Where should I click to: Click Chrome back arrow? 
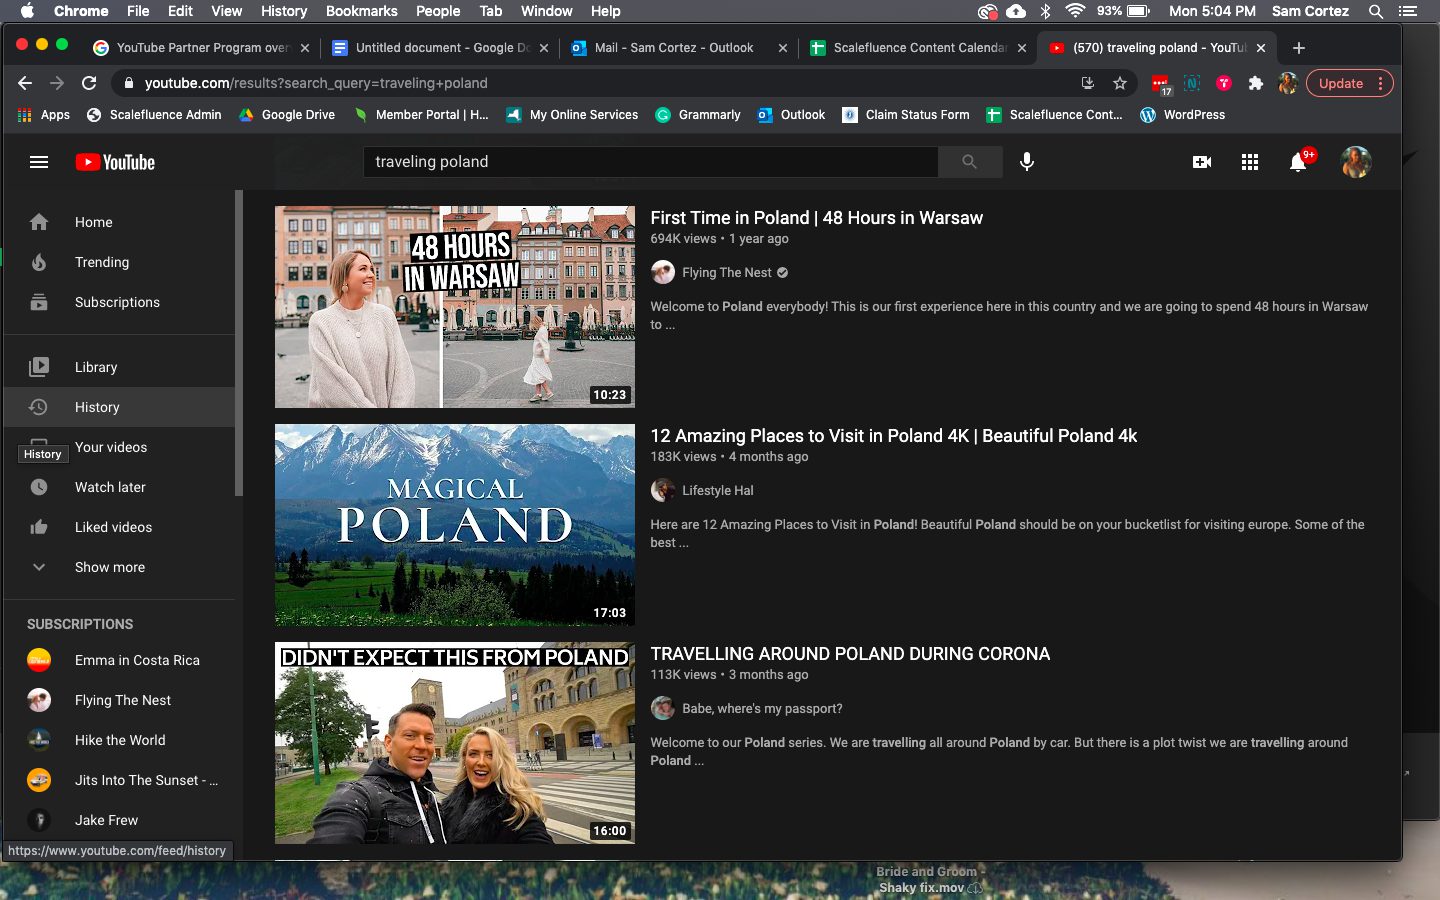[x=25, y=83]
